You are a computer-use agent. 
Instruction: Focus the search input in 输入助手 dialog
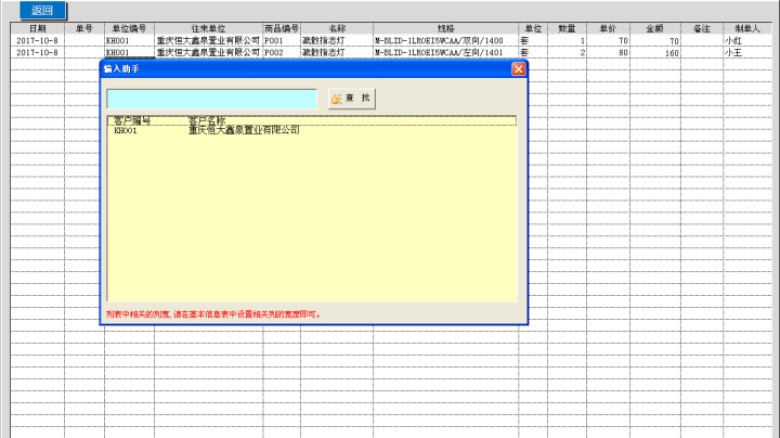click(x=211, y=99)
